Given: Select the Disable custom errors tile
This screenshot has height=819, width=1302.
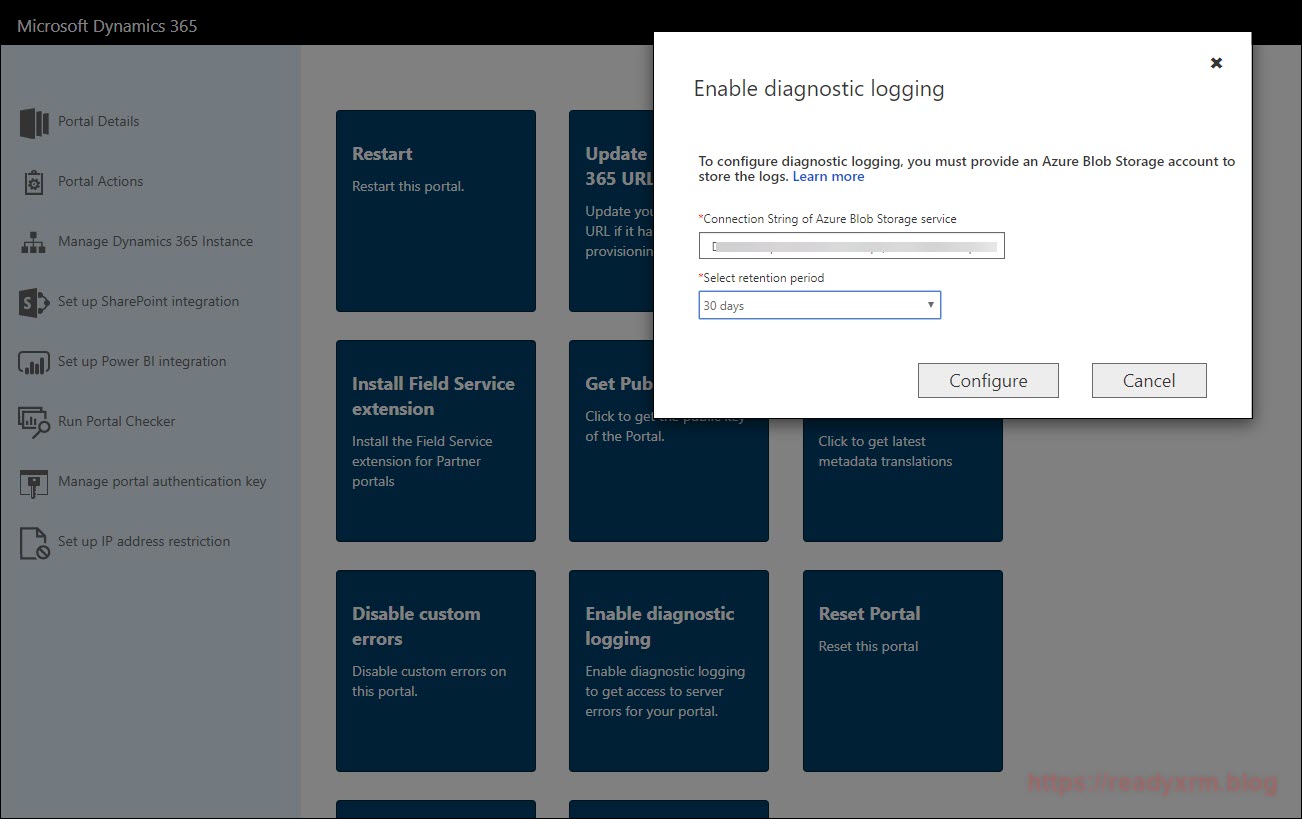Looking at the screenshot, I should 435,671.
